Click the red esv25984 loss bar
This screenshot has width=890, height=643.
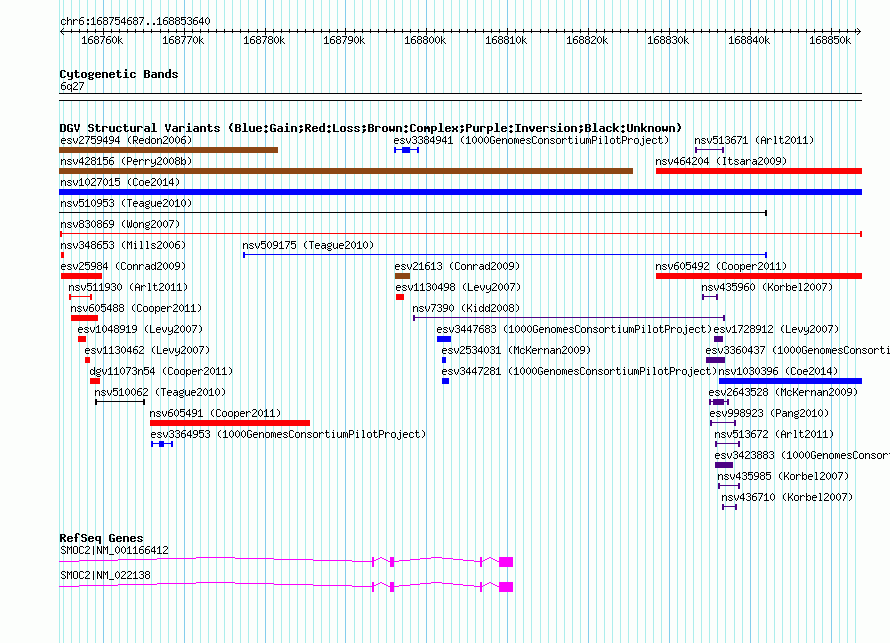[x=81, y=276]
